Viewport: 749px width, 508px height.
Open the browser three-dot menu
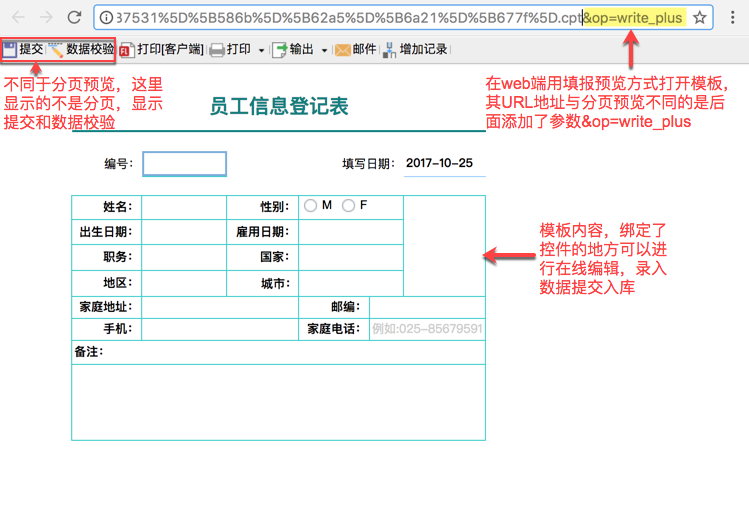pyautogui.click(x=732, y=18)
